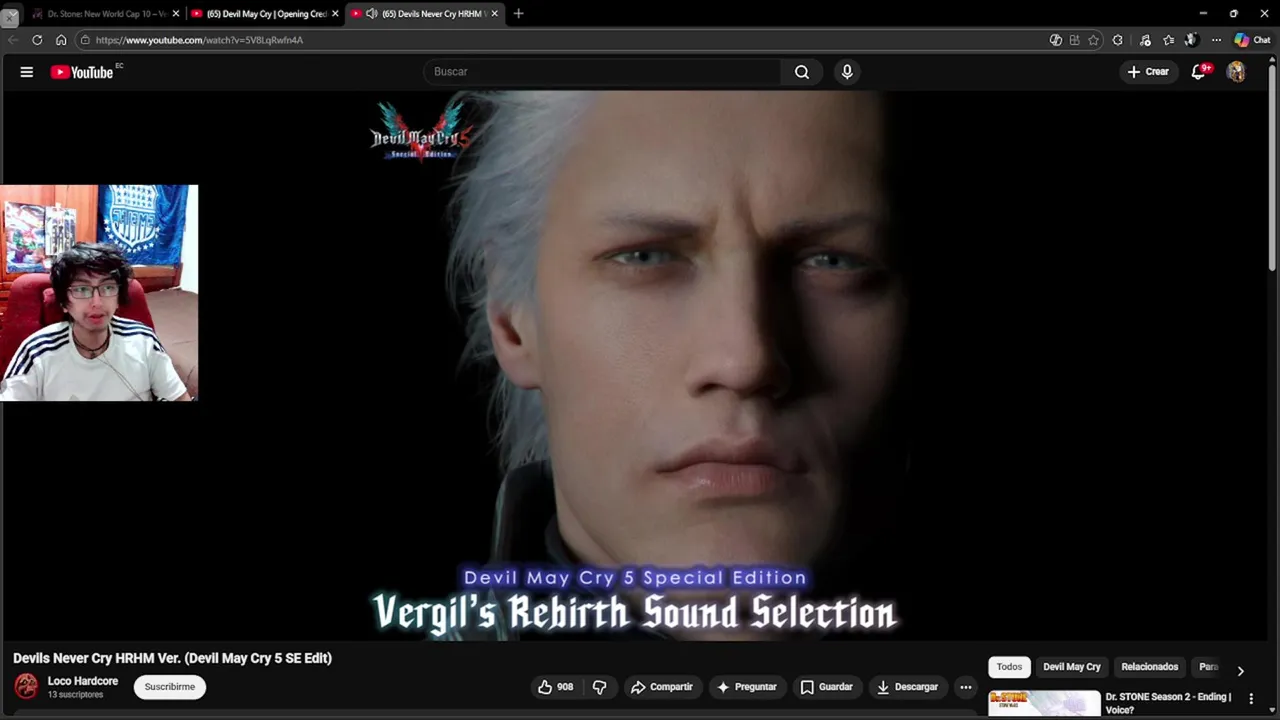The height and width of the screenshot is (720, 1280).
Task: Save the video with Guardar
Action: click(827, 687)
